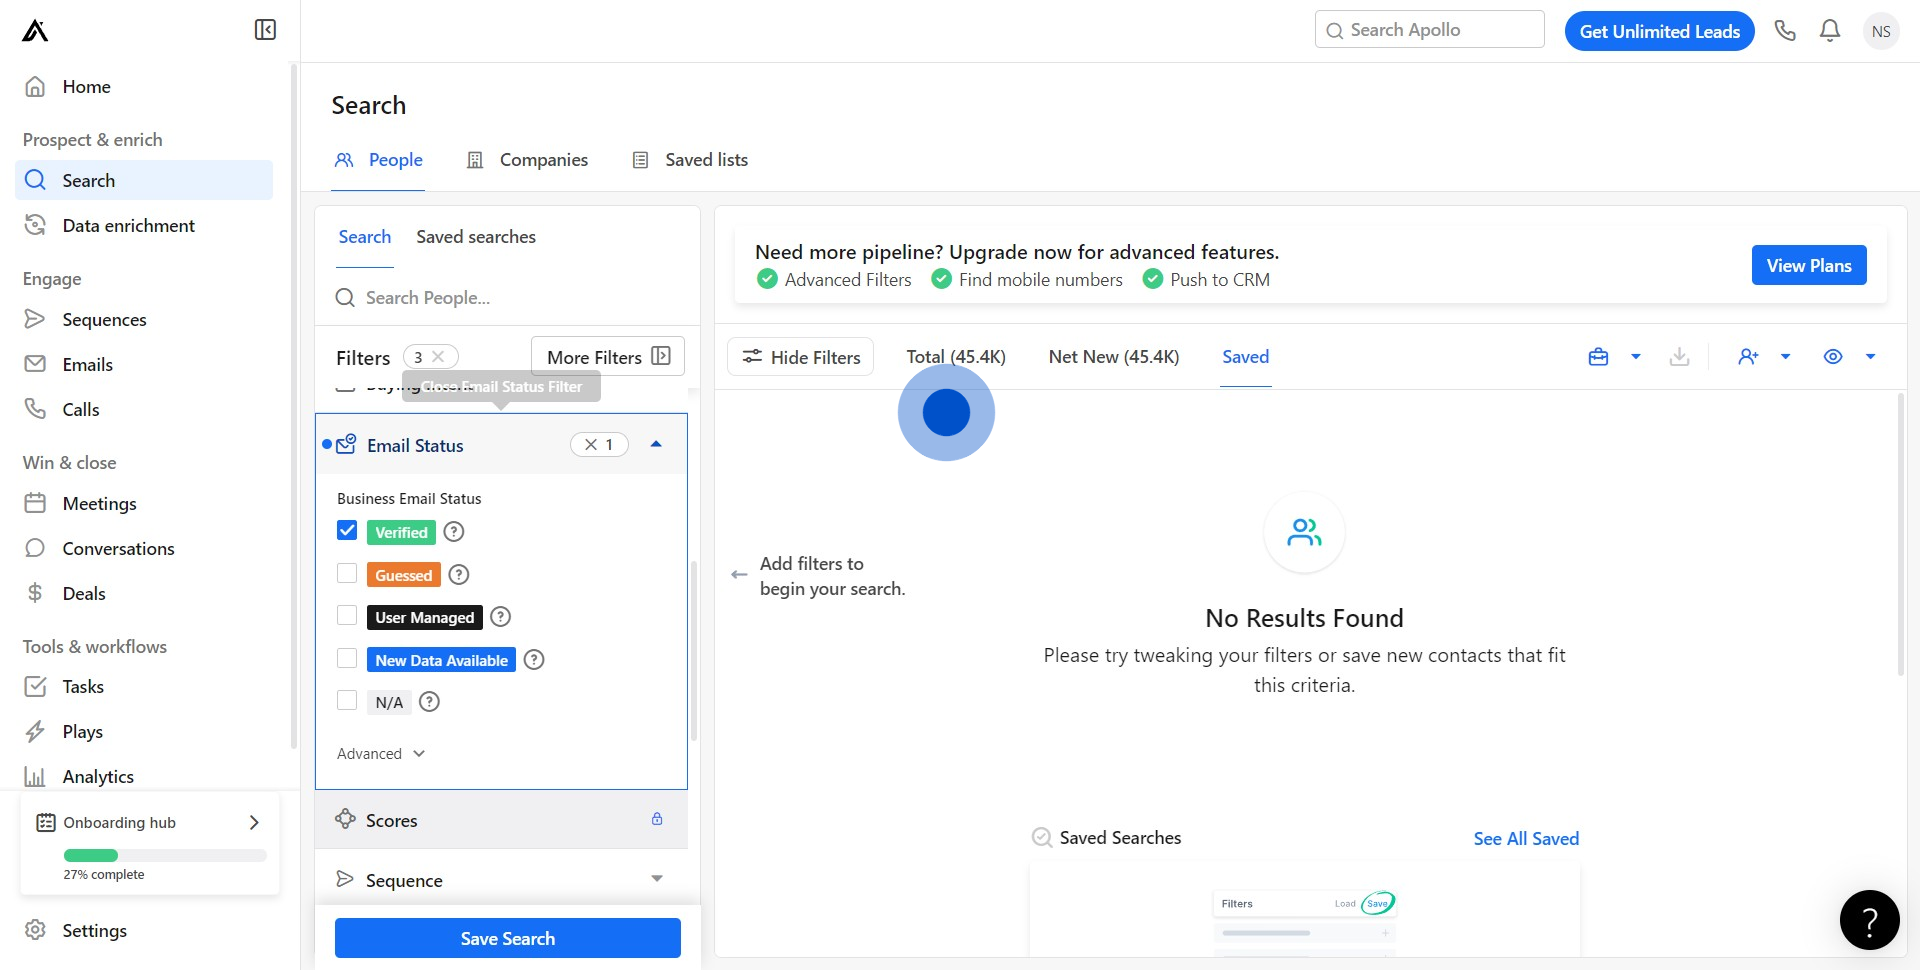Expand the Advanced email status options
The width and height of the screenshot is (1920, 970).
click(381, 754)
